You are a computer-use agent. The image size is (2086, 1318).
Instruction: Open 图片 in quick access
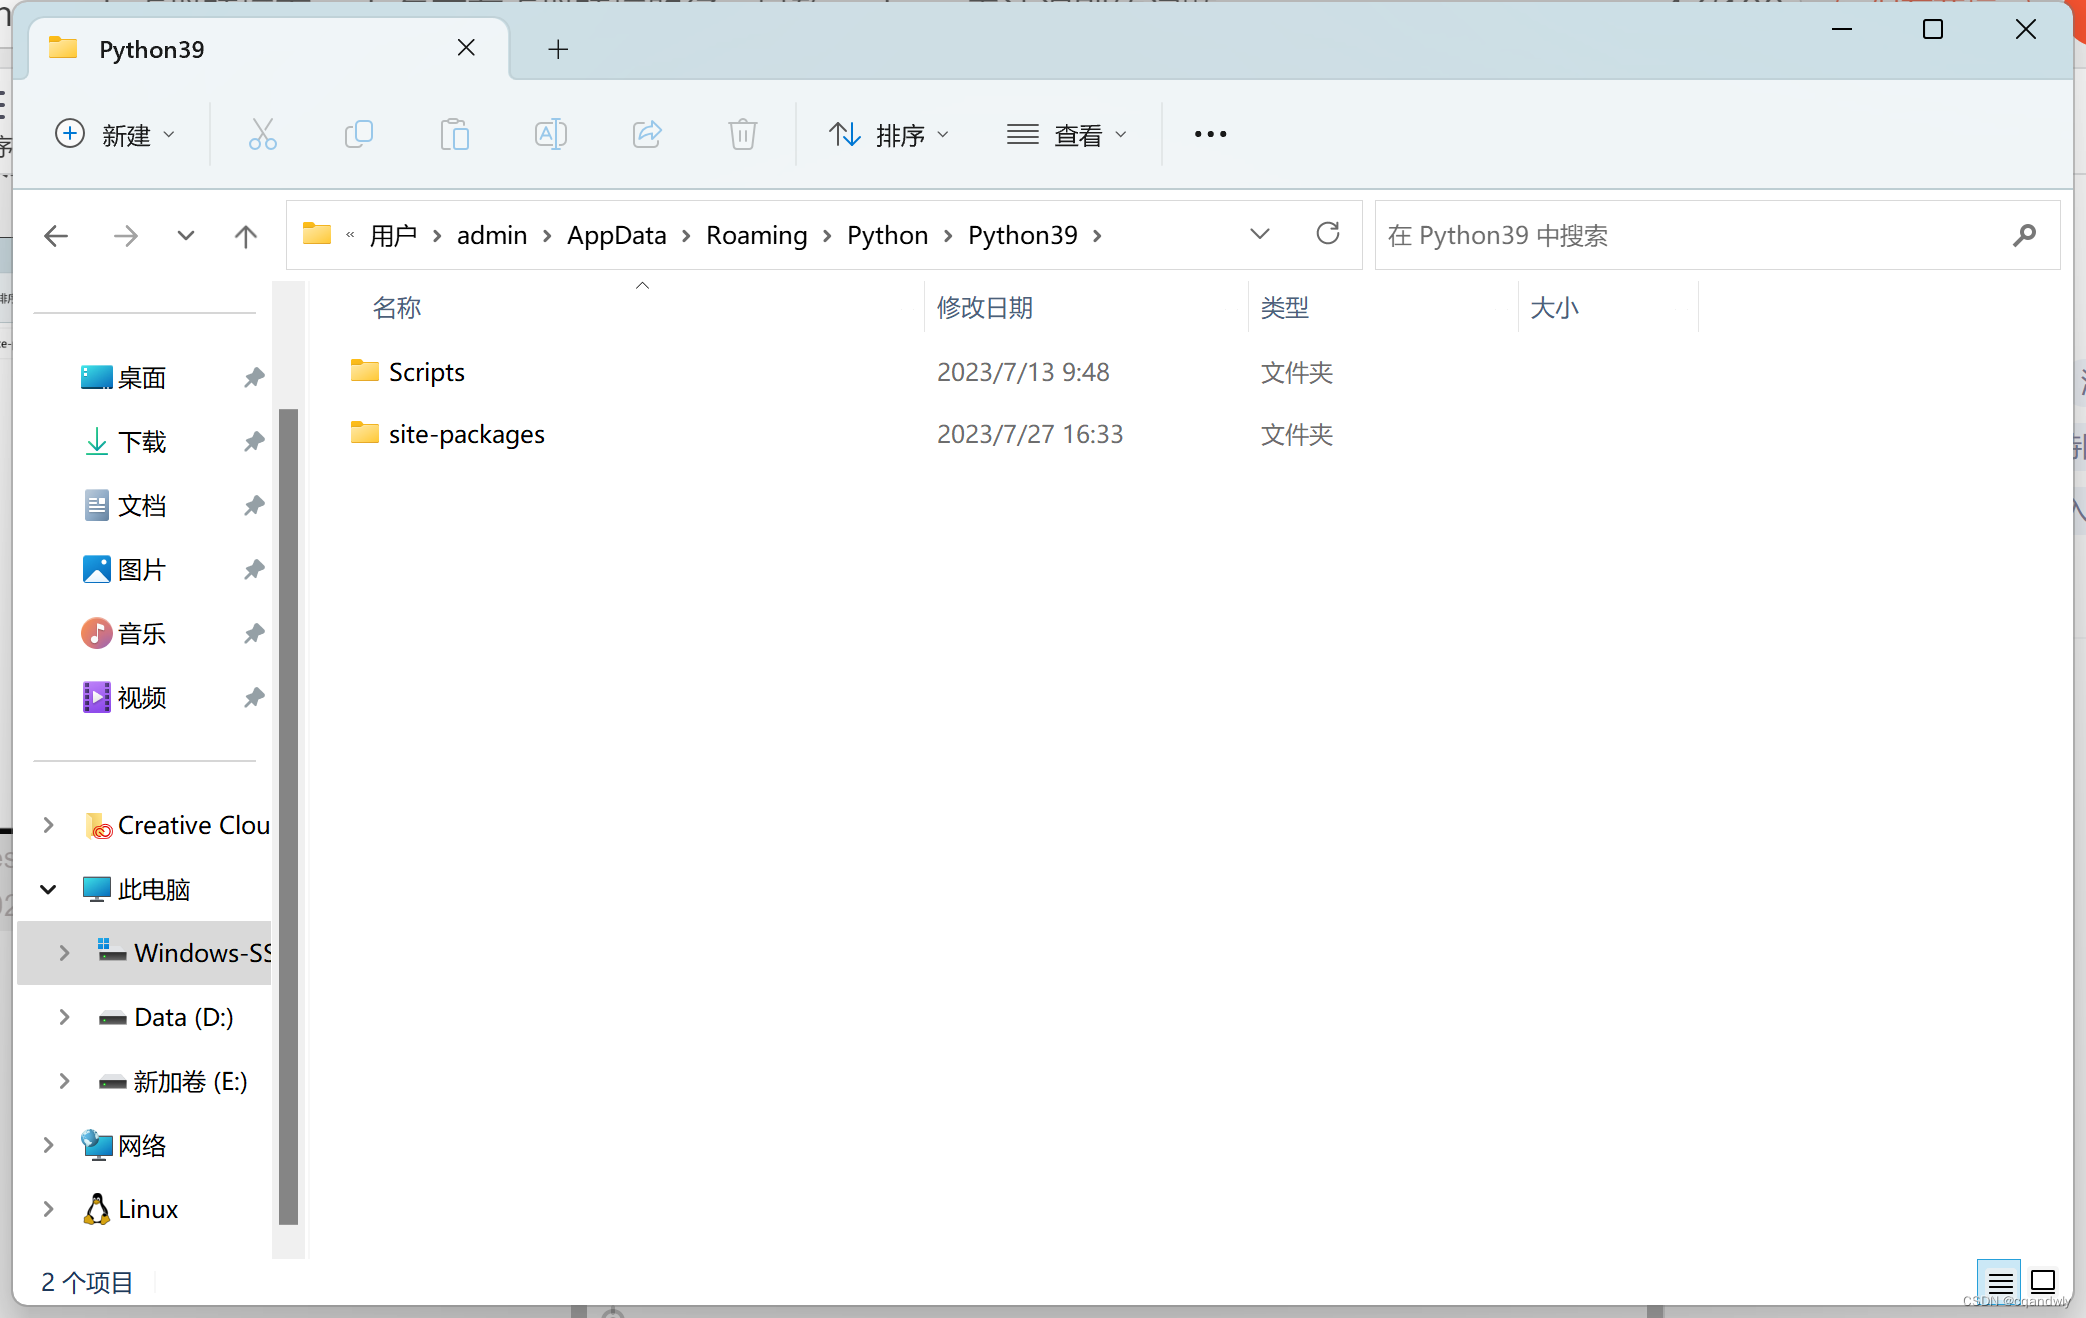point(142,569)
